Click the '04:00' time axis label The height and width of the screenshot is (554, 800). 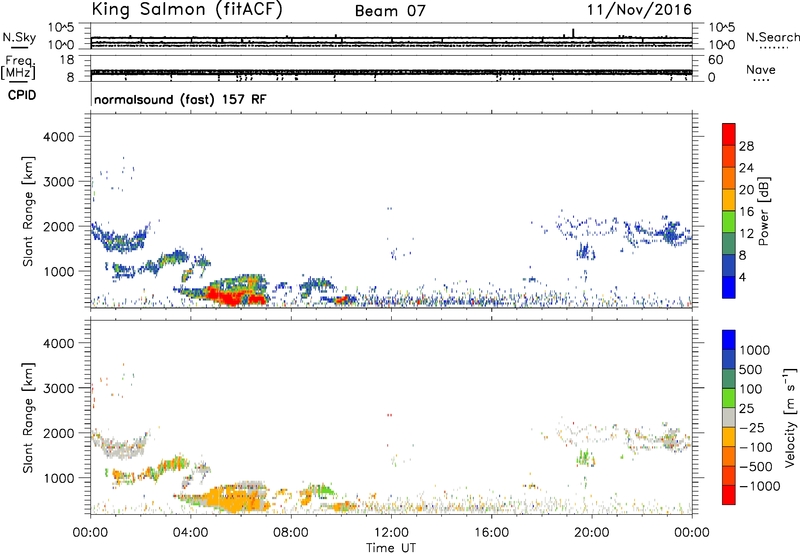[191, 533]
